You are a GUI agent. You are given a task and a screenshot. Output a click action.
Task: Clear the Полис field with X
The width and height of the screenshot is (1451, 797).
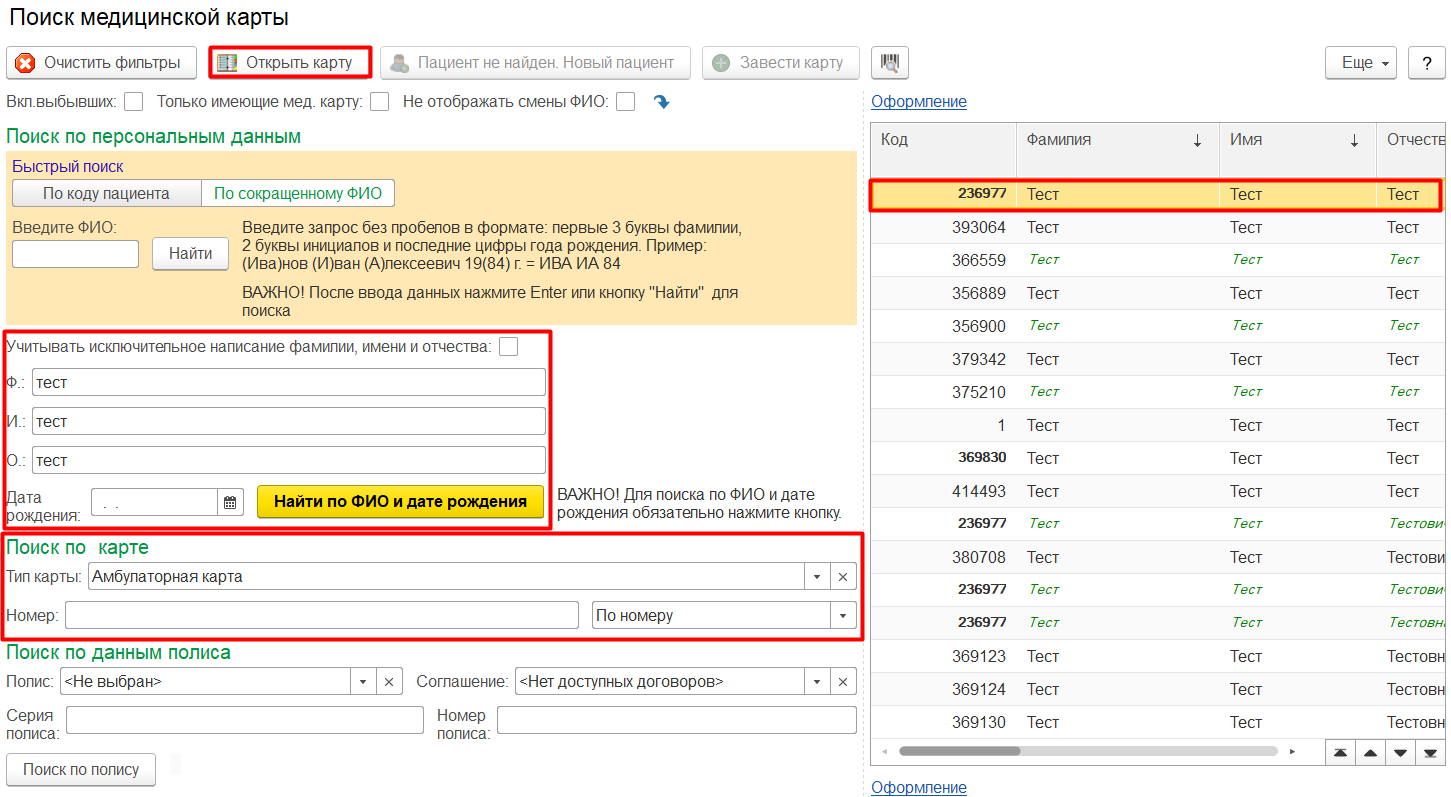coord(389,682)
